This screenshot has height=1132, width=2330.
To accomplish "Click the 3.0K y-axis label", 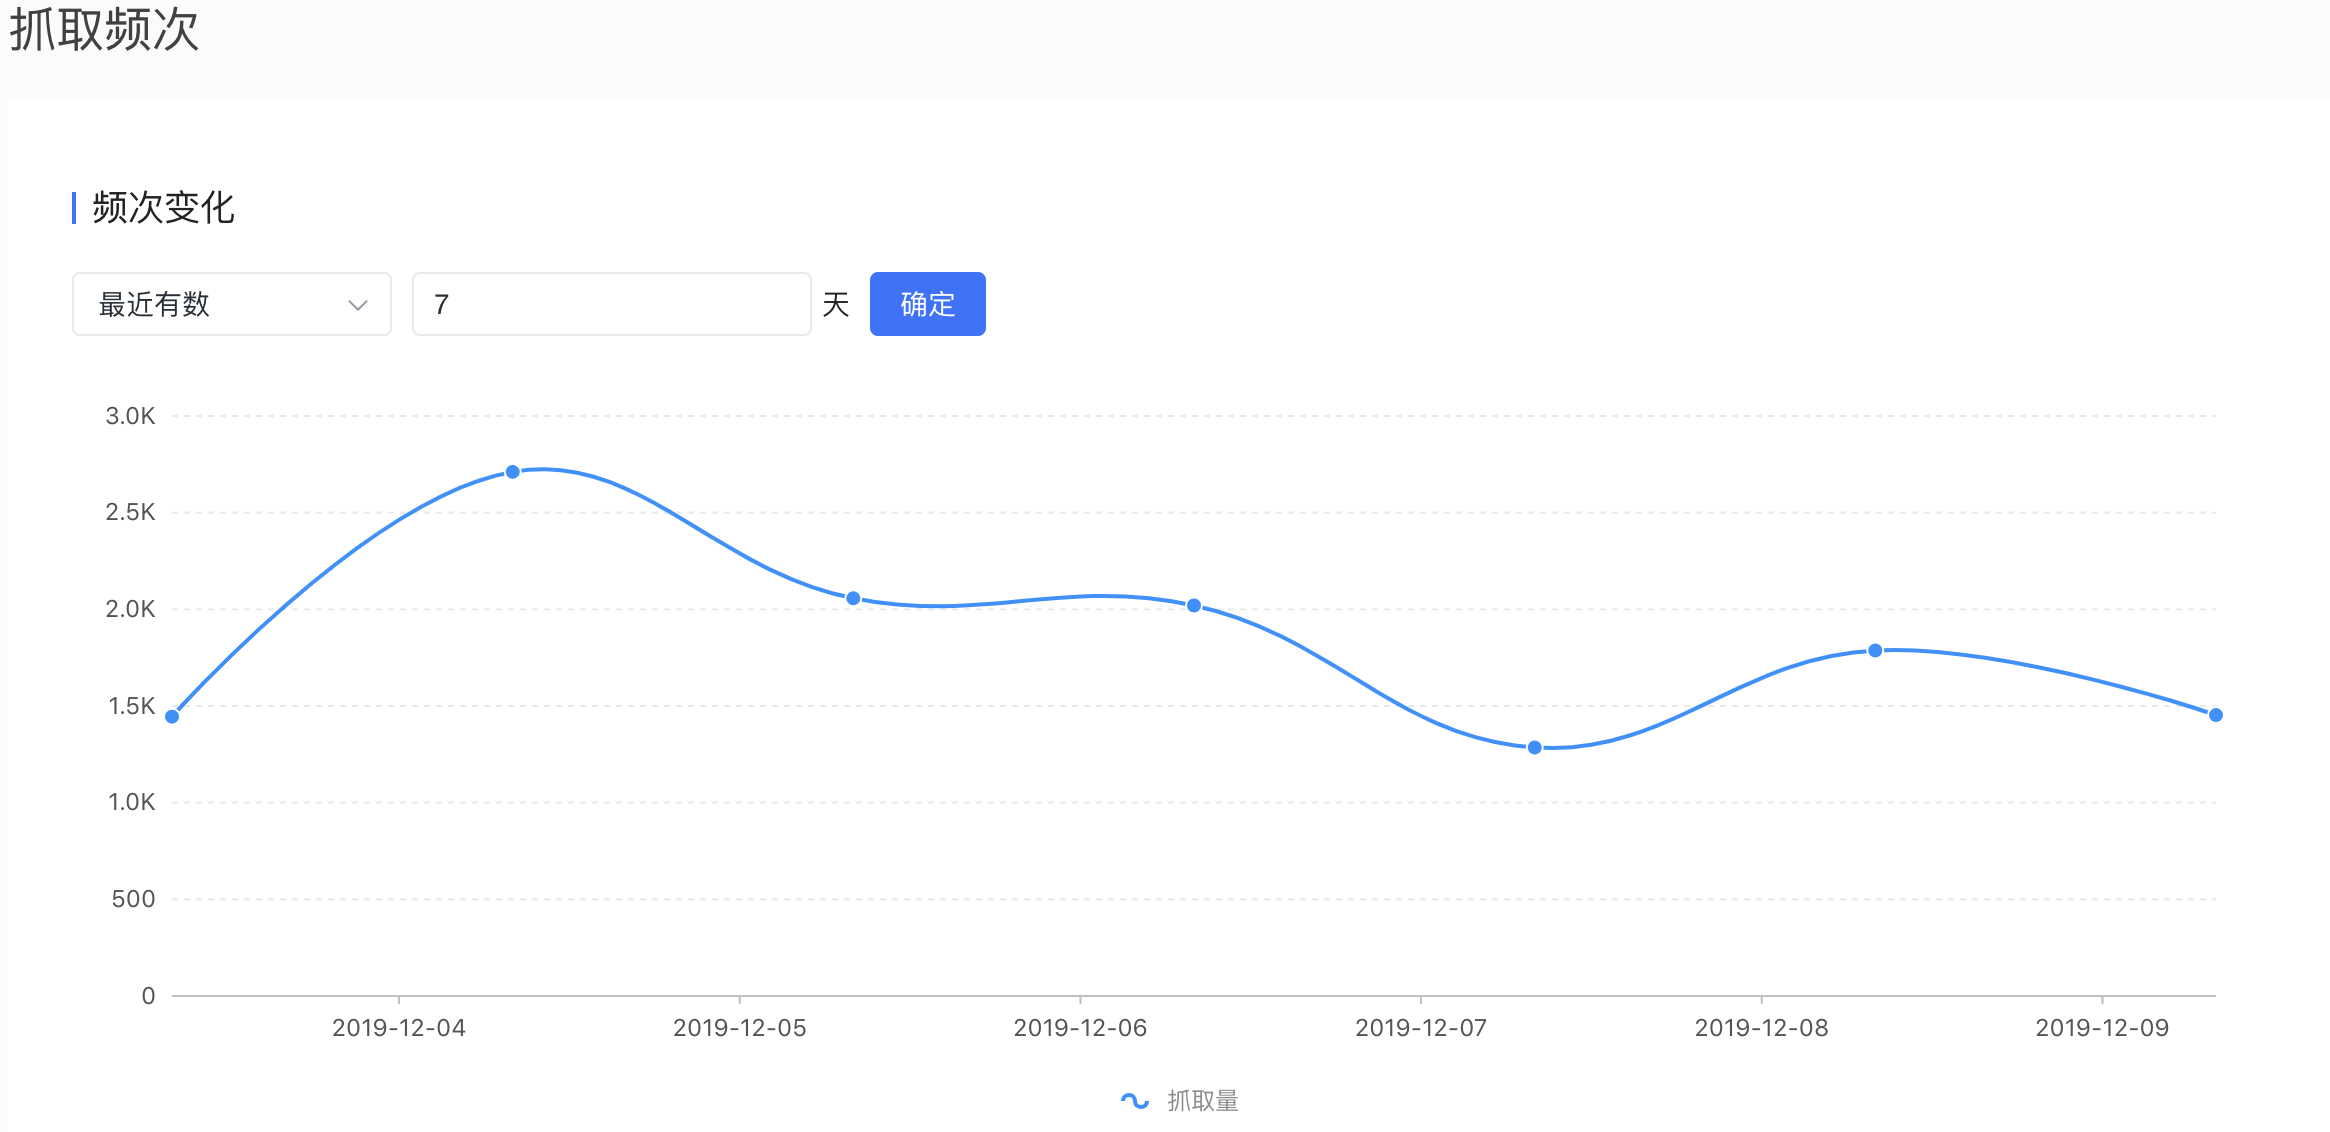I will tap(130, 416).
